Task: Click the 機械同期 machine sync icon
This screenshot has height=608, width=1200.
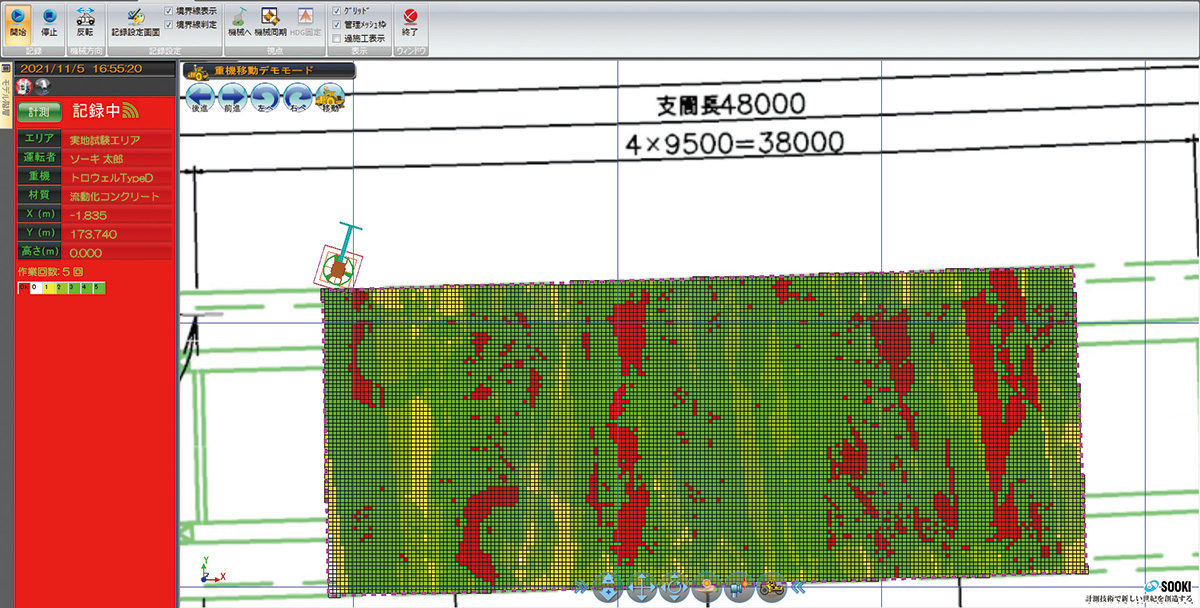Action: pos(270,21)
